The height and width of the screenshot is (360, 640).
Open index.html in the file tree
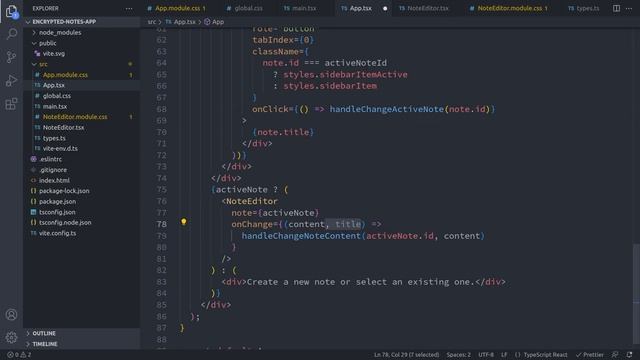[82, 180]
